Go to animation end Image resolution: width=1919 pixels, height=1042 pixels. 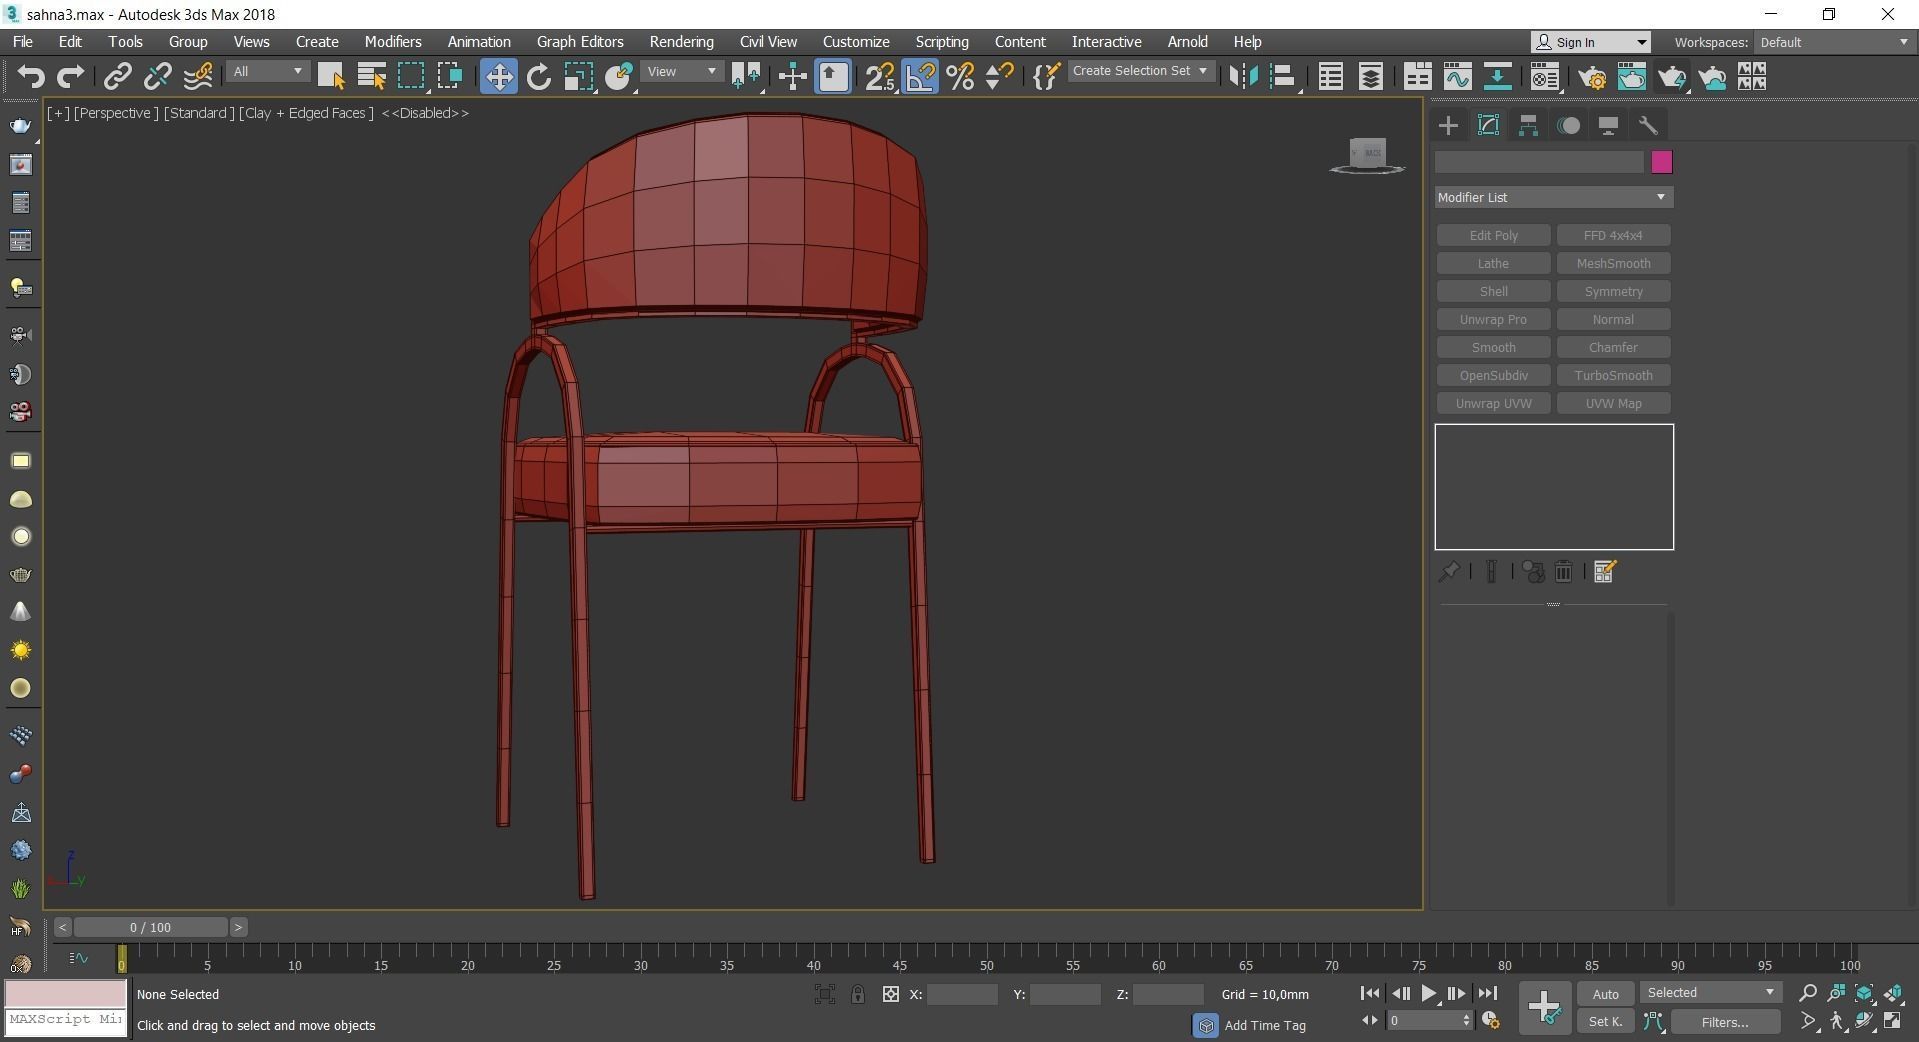click(1488, 993)
